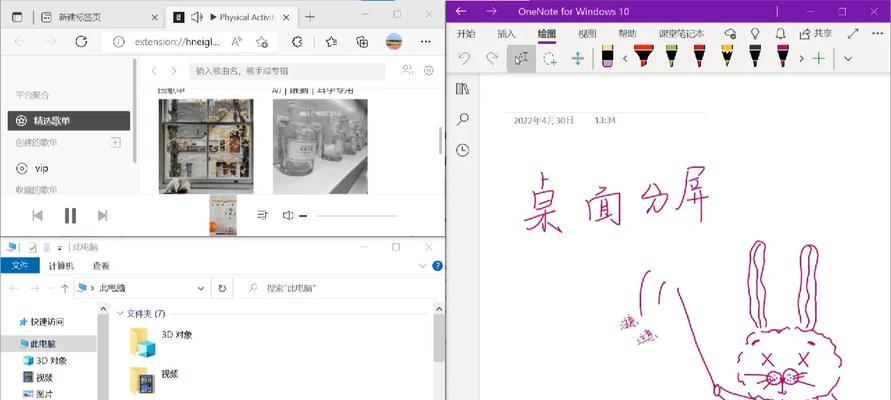Open the current playlist queue icon
Screen dimensions: 891x400
262,215
